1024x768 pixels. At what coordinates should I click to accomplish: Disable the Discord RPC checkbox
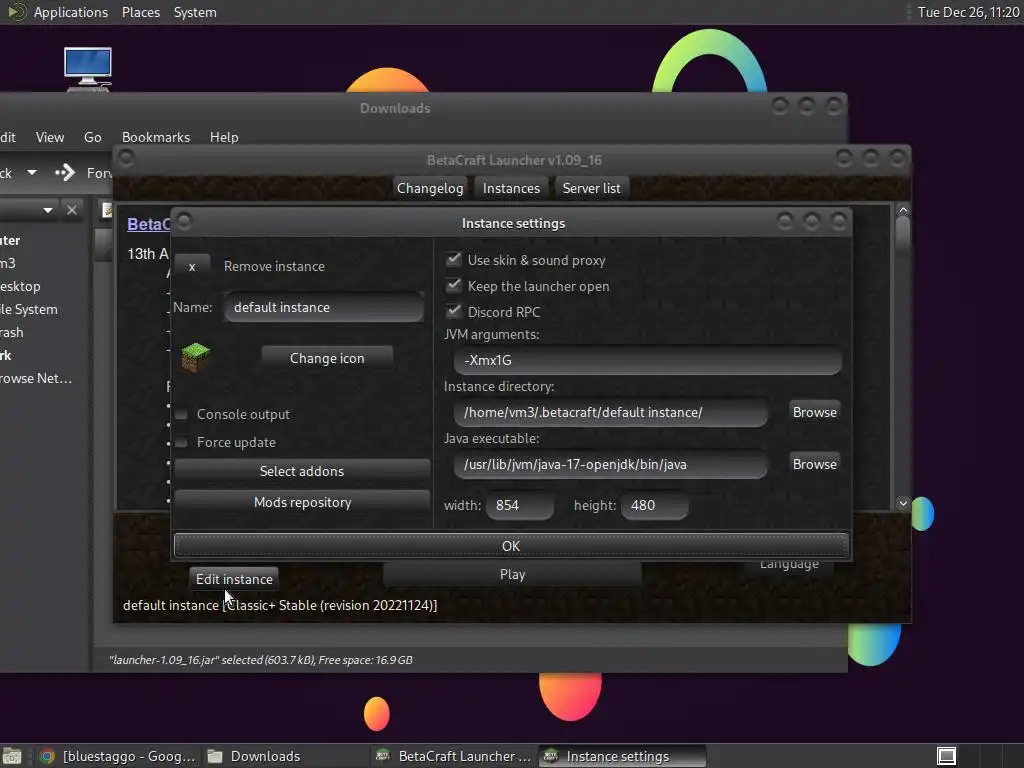point(453,311)
